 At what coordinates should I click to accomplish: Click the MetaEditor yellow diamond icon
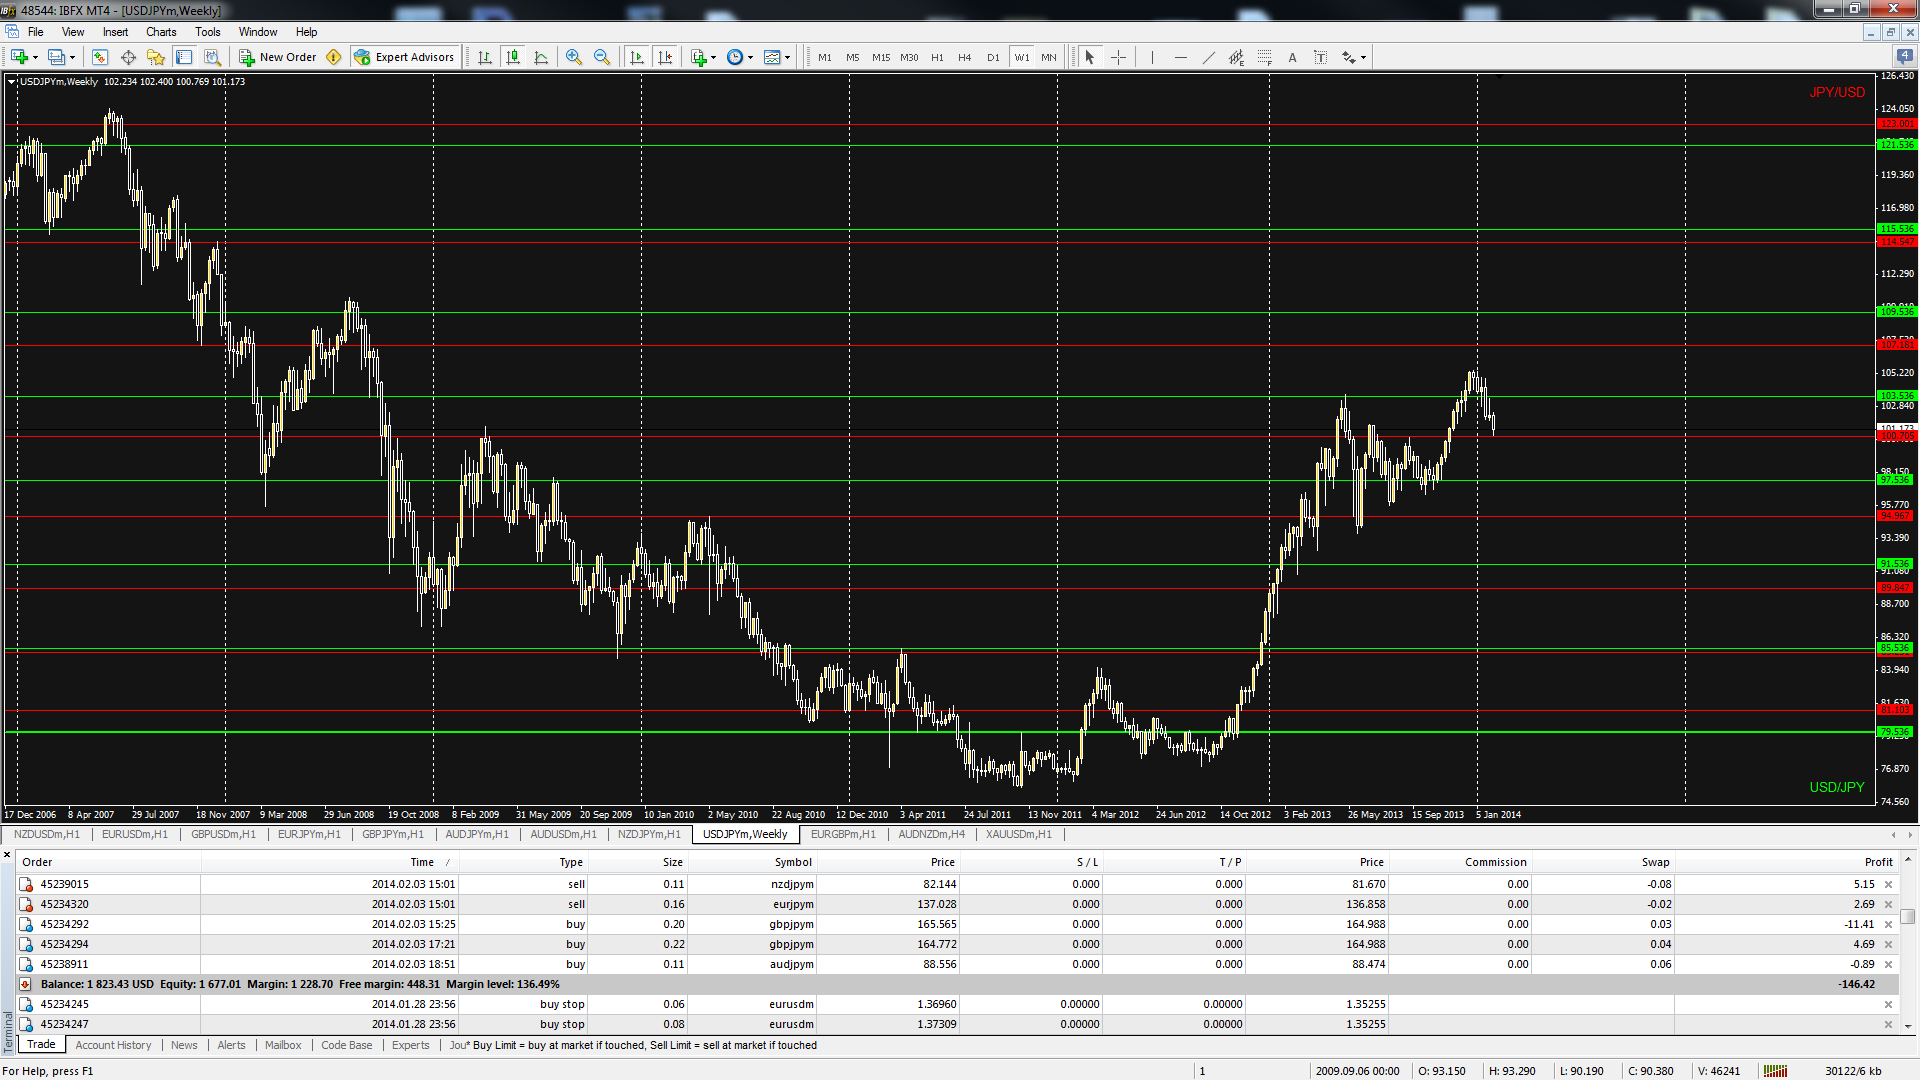[334, 57]
